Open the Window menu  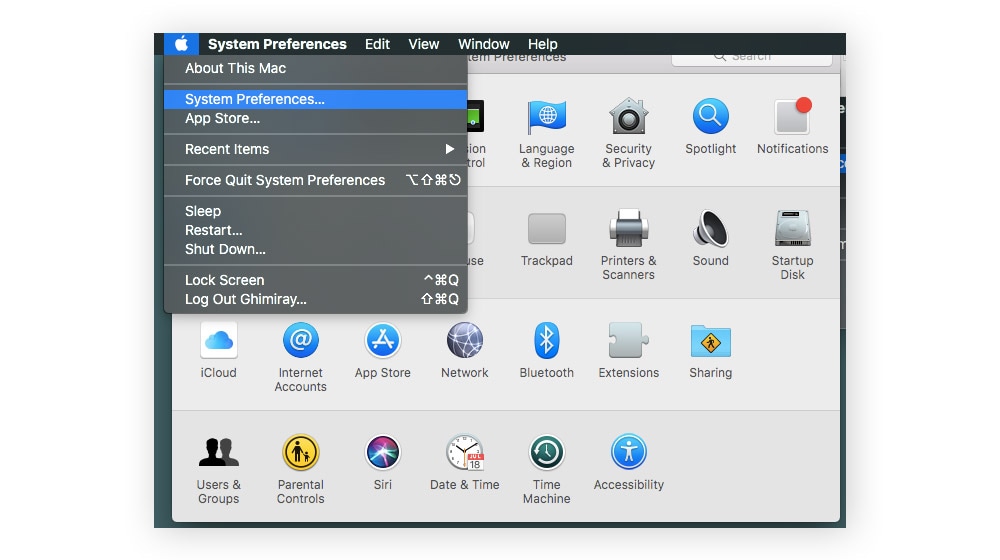483,44
